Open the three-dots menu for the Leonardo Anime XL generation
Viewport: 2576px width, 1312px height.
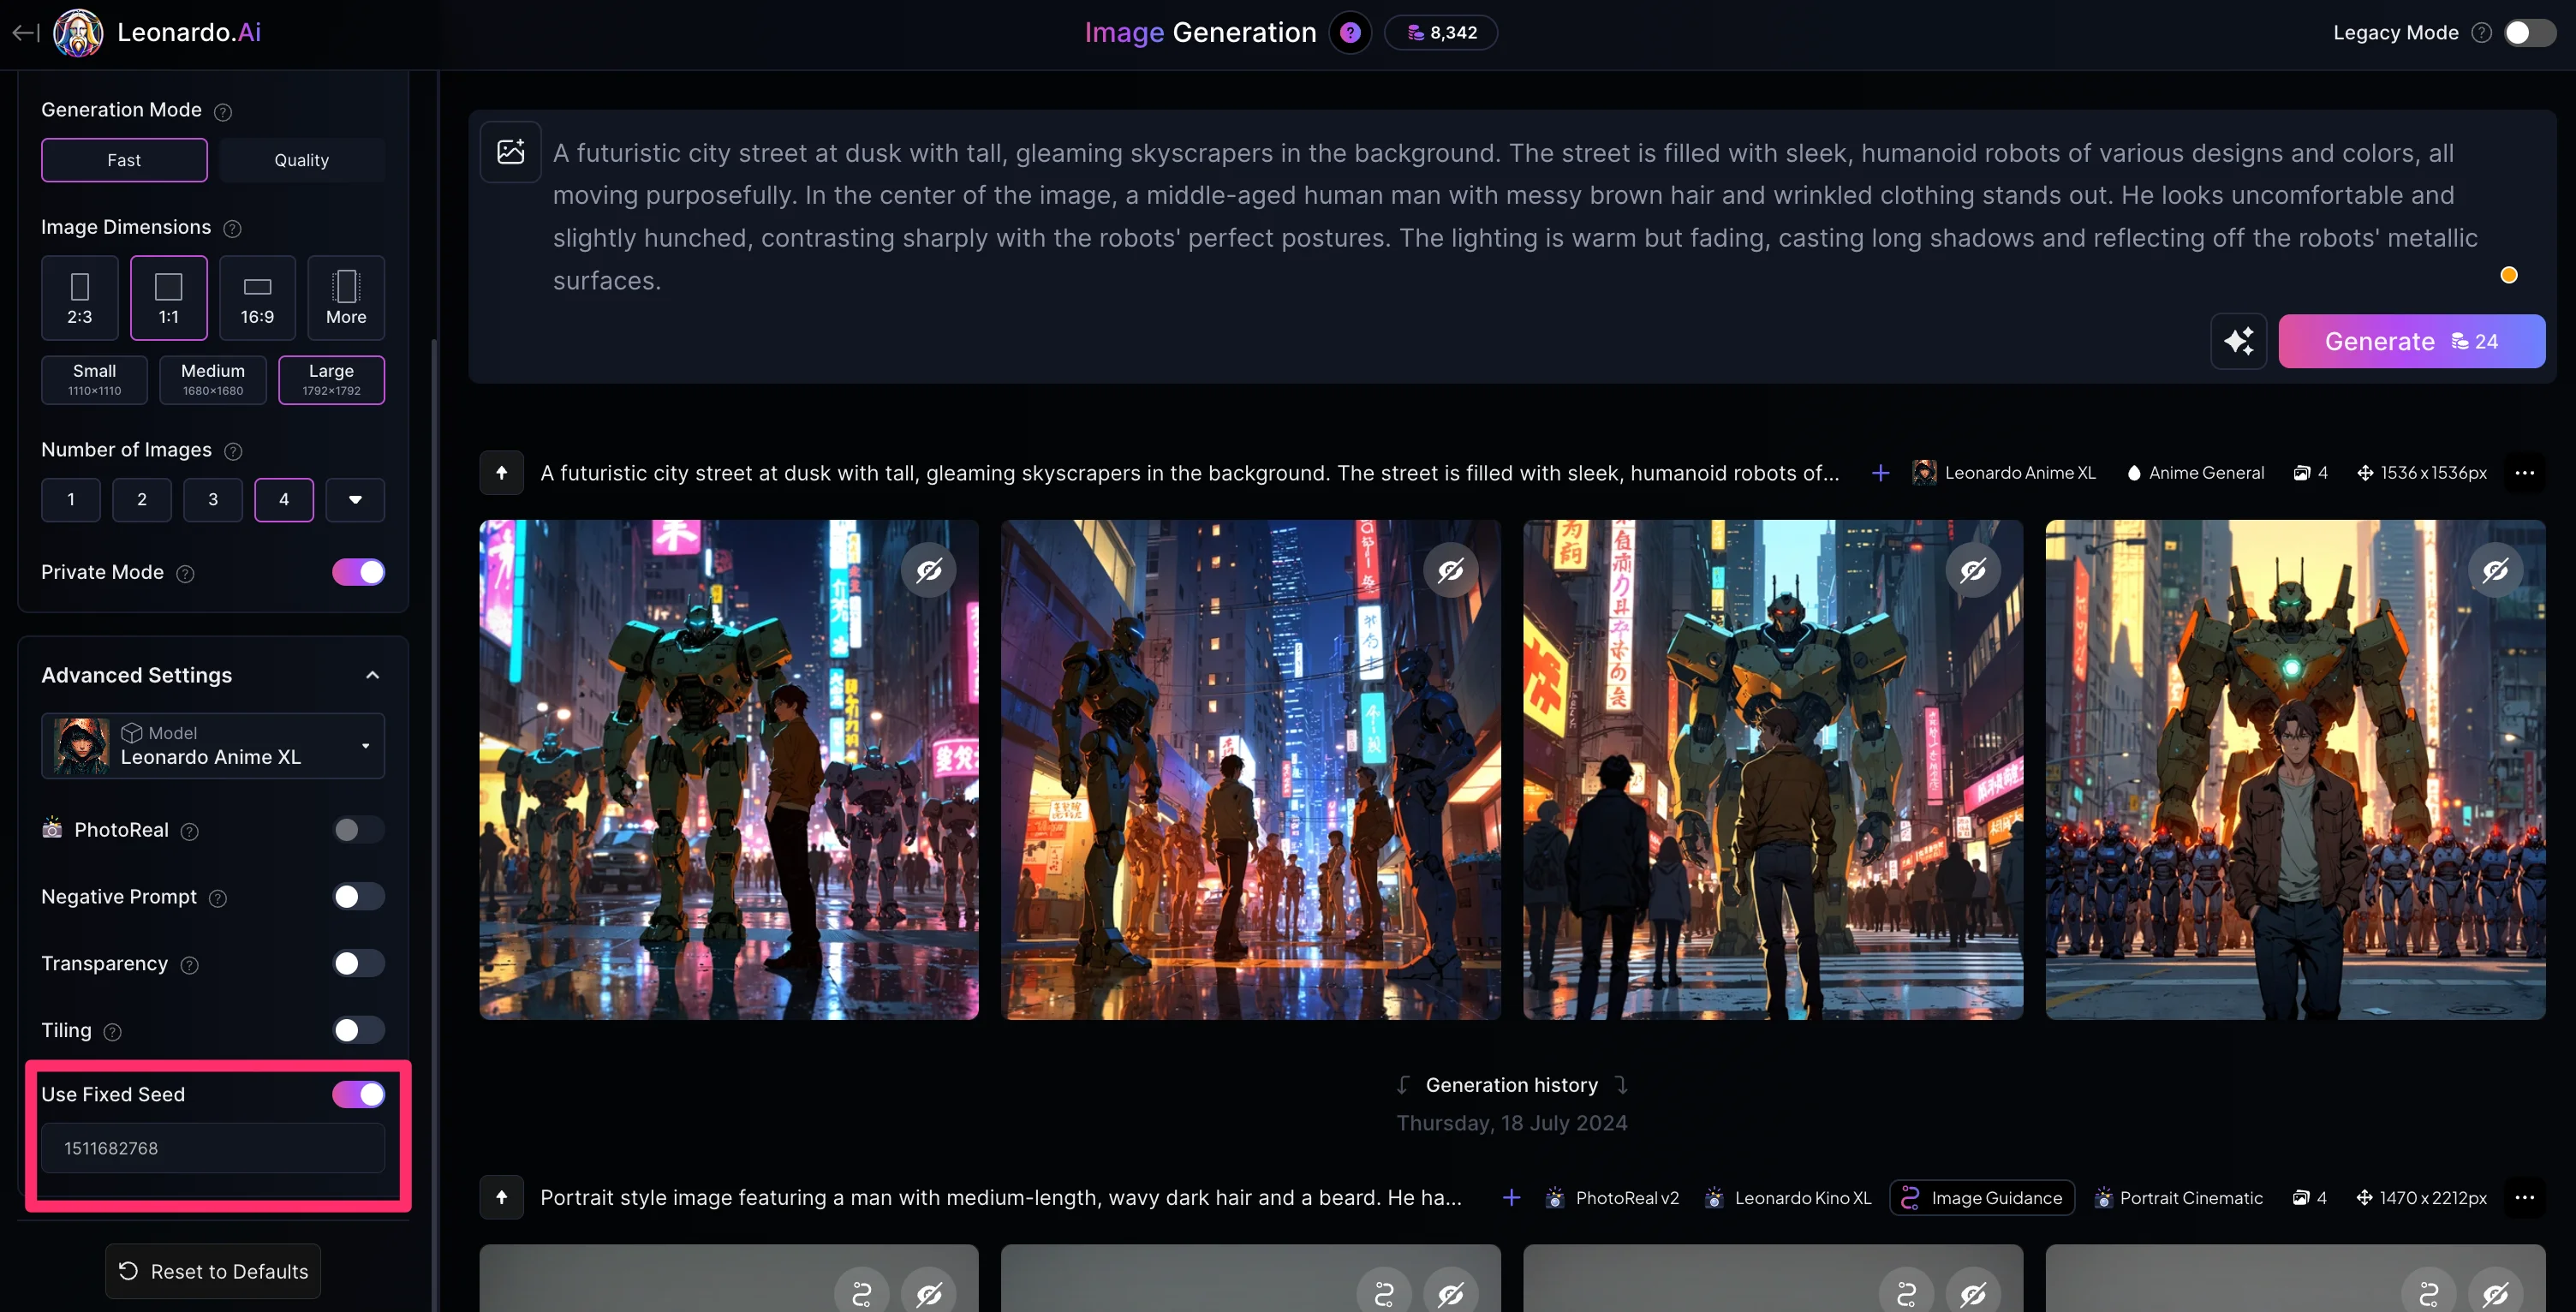[2524, 473]
